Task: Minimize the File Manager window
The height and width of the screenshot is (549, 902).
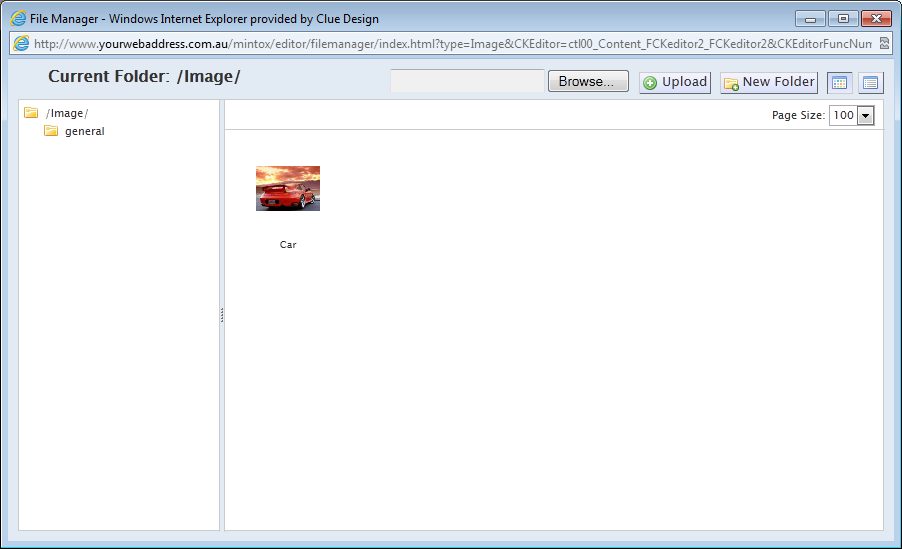Action: pos(809,18)
